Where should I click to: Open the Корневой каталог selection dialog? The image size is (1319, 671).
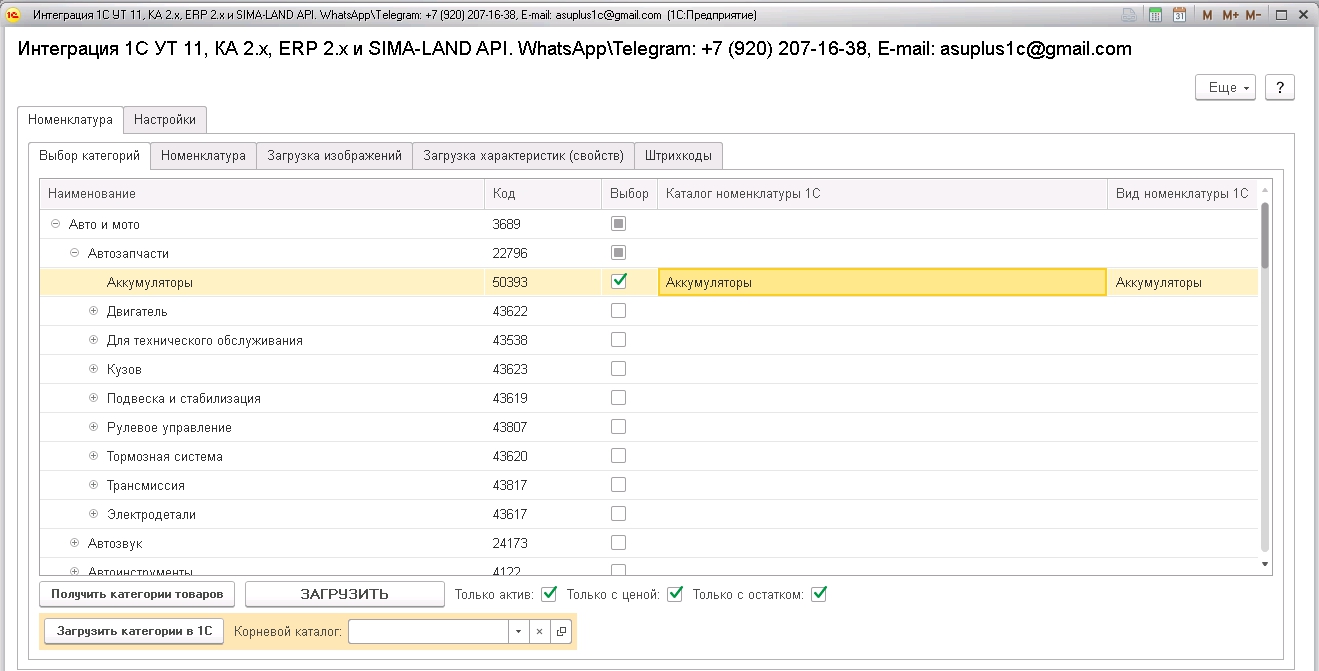(561, 632)
